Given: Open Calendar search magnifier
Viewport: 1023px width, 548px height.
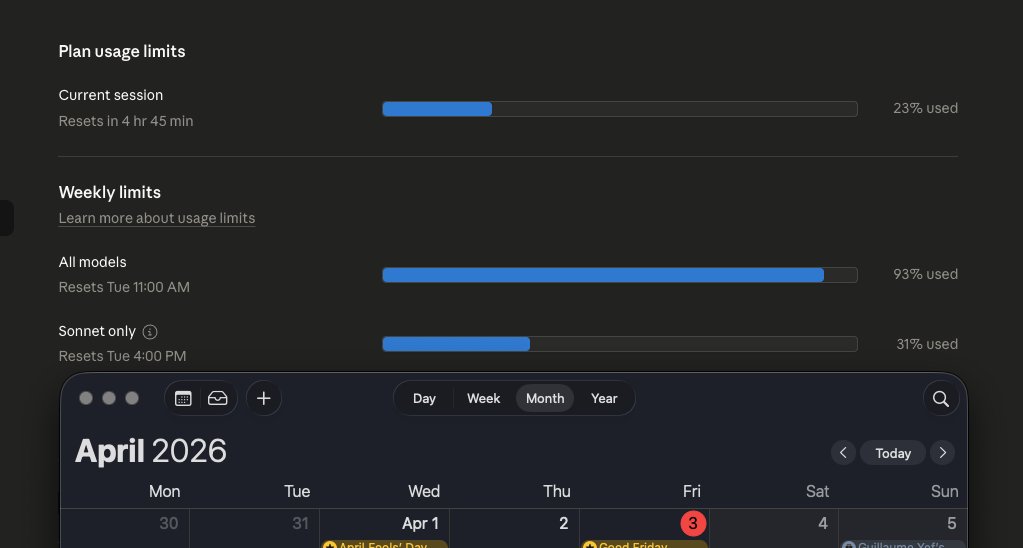Looking at the screenshot, I should pyautogui.click(x=941, y=399).
